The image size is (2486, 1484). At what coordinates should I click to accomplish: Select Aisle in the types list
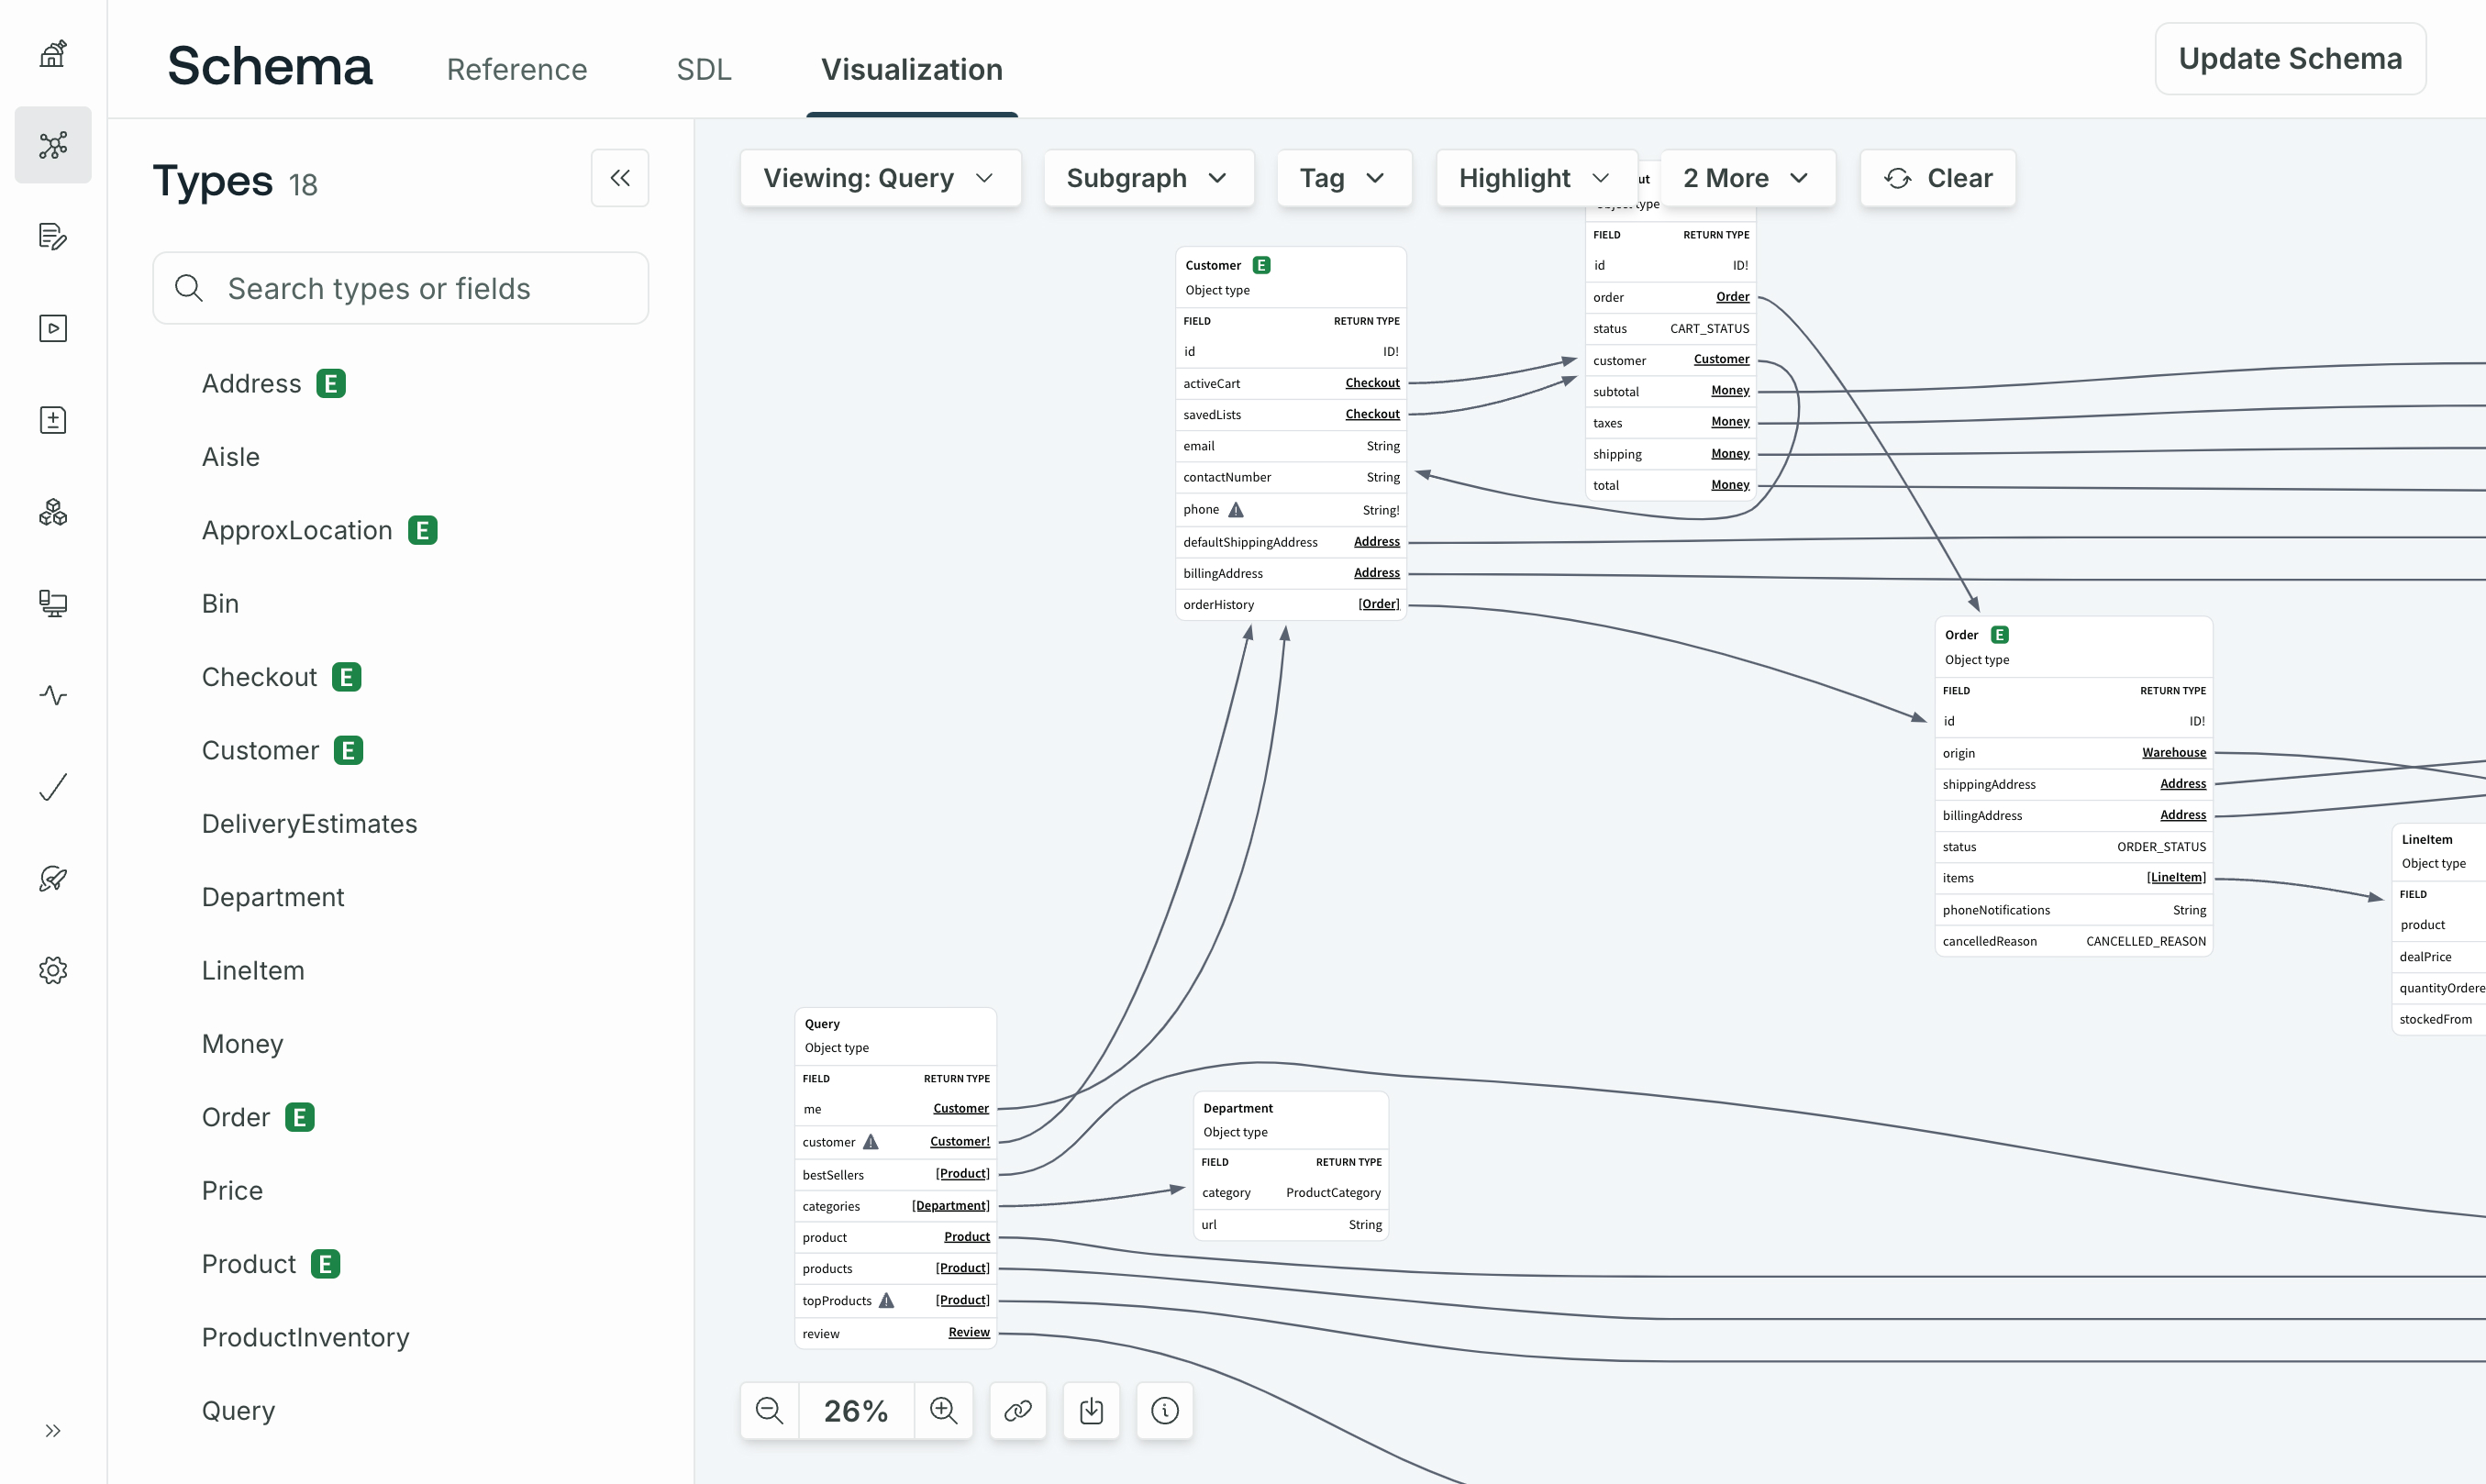coord(231,457)
